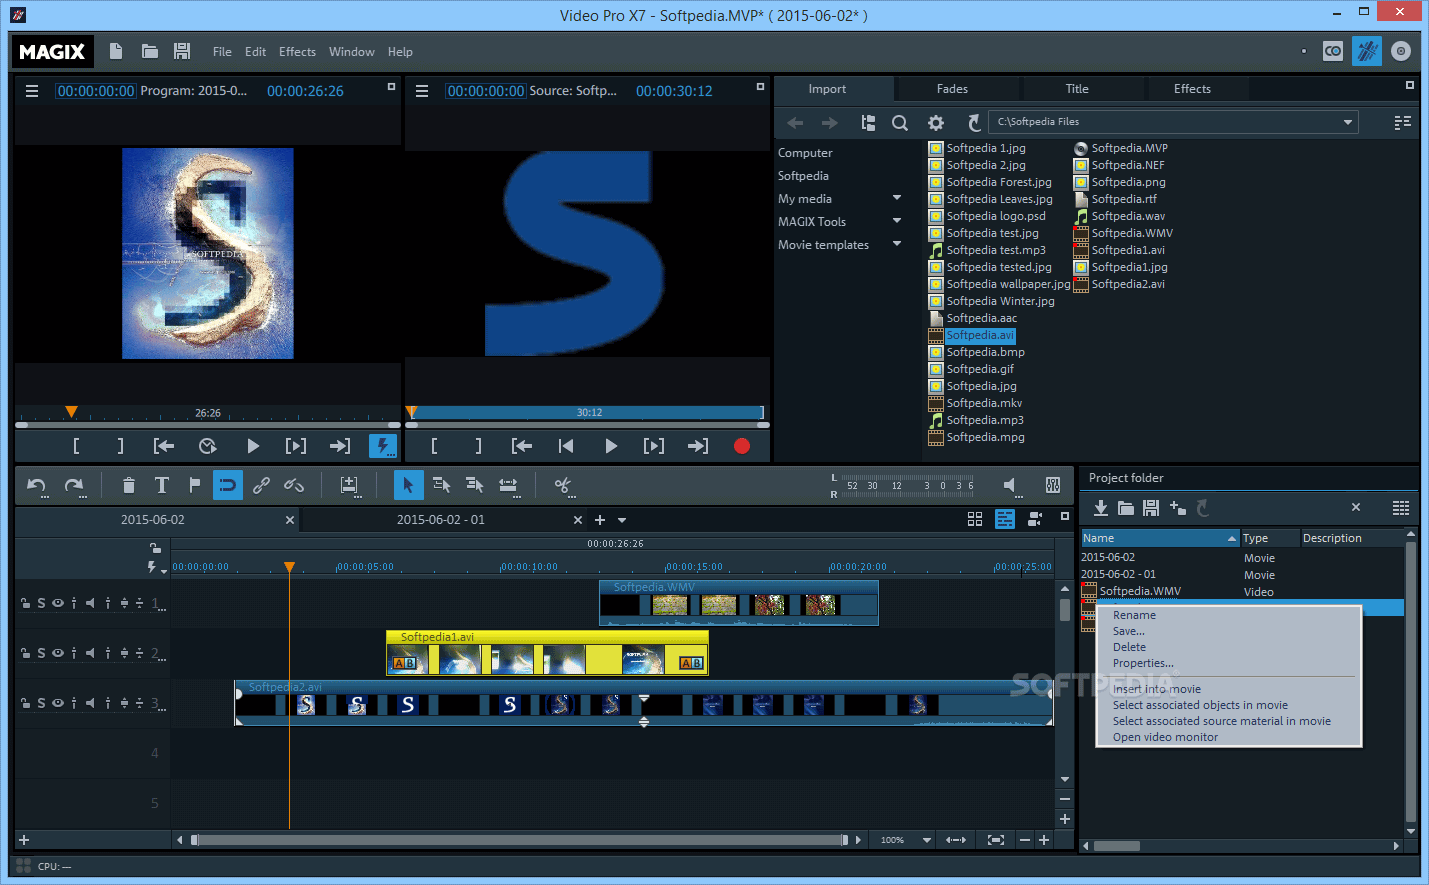
Task: Choose Rename from the context menu
Action: (1134, 615)
